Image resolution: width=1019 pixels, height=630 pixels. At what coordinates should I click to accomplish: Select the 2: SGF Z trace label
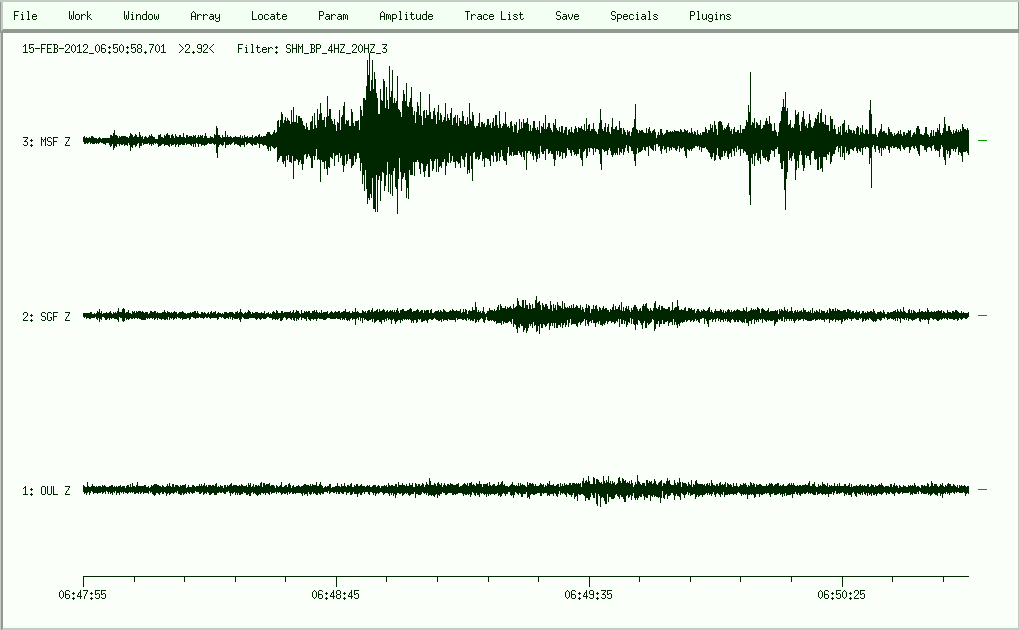(x=47, y=317)
